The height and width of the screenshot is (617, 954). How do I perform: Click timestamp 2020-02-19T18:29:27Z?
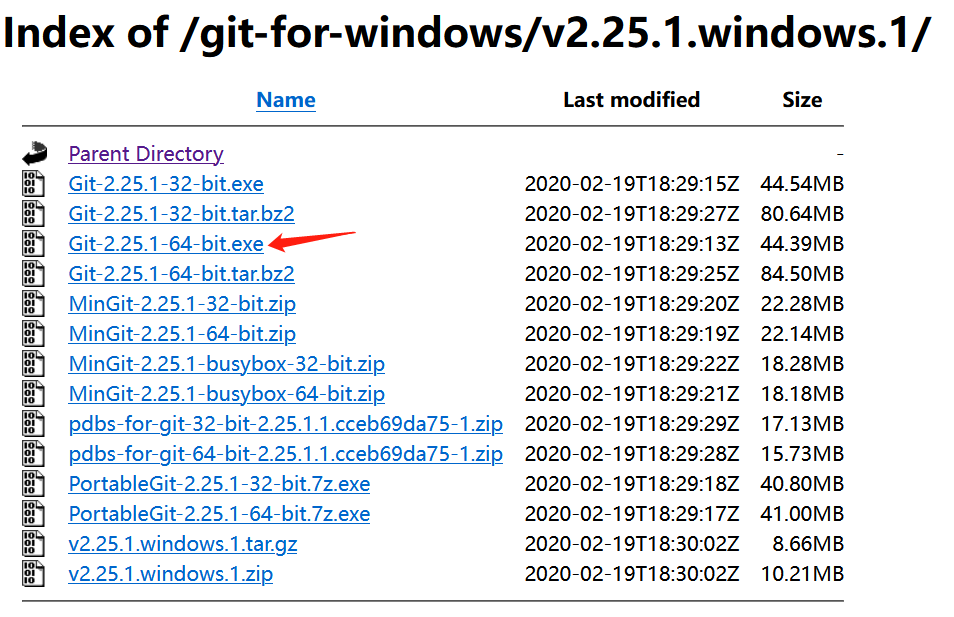pyautogui.click(x=632, y=214)
